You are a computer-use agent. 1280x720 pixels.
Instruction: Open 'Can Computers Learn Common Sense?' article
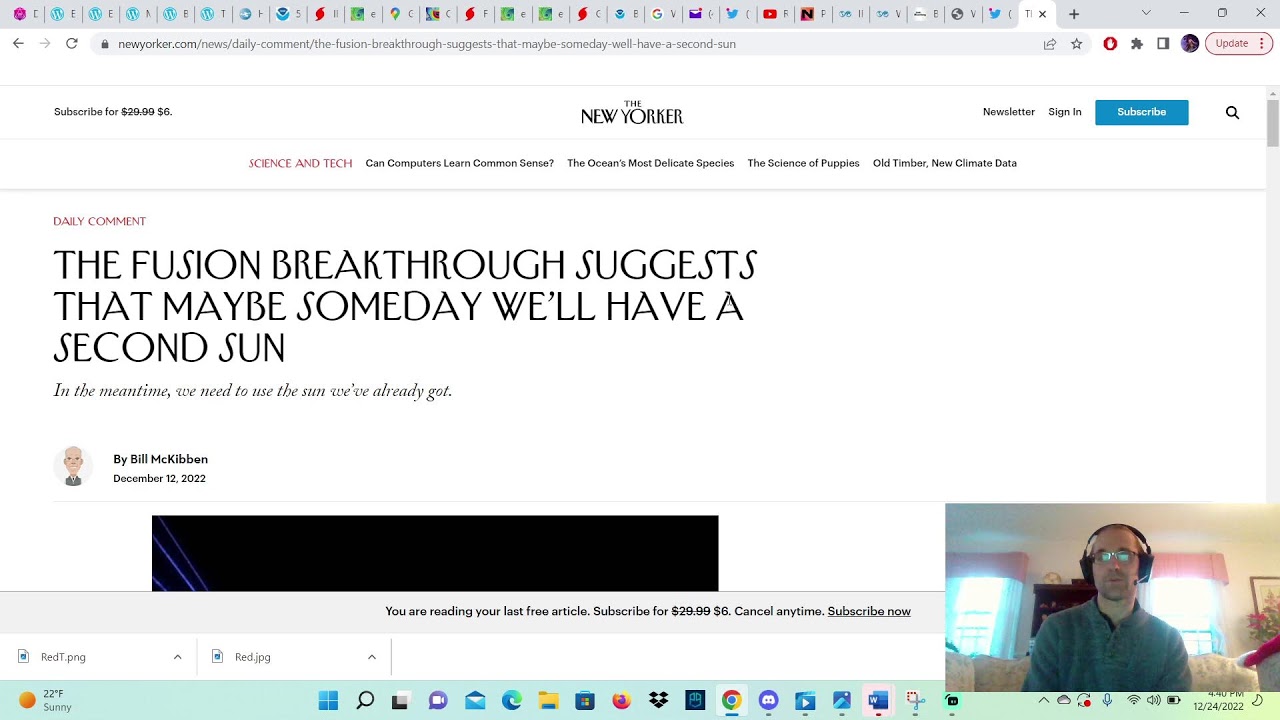pyautogui.click(x=459, y=163)
